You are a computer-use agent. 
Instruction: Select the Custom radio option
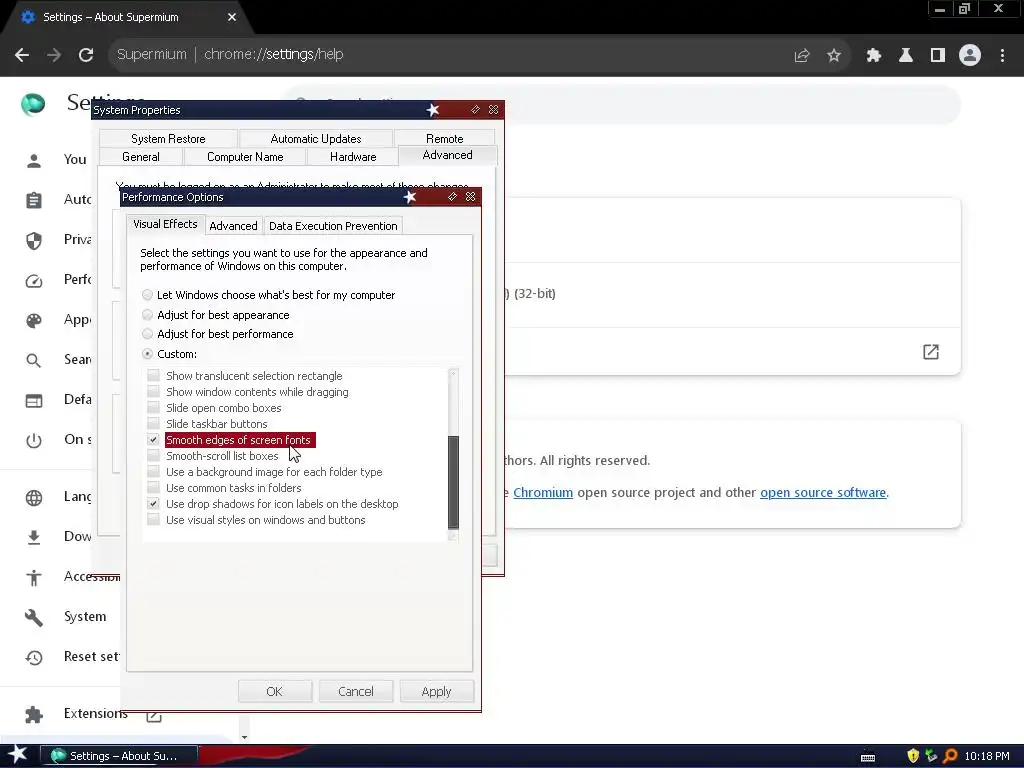coord(148,354)
